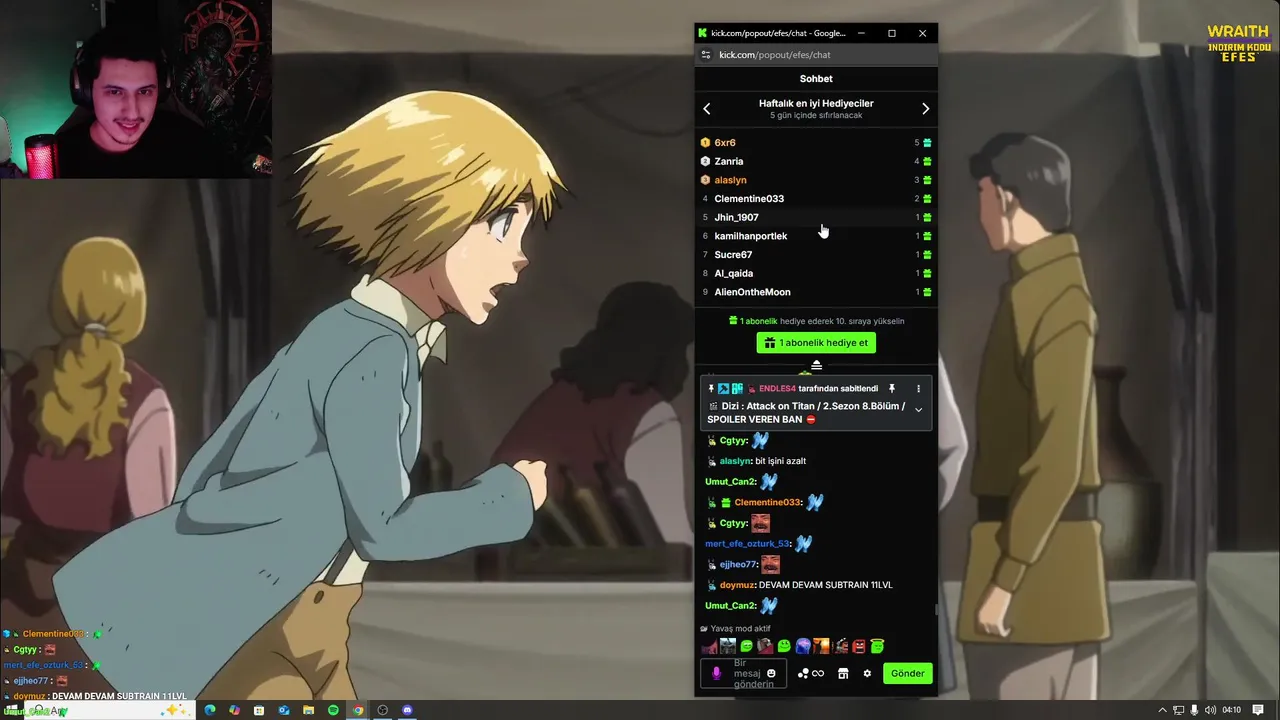Click ENDLES4 username in pinned message
The width and height of the screenshot is (1280, 720).
(777, 388)
